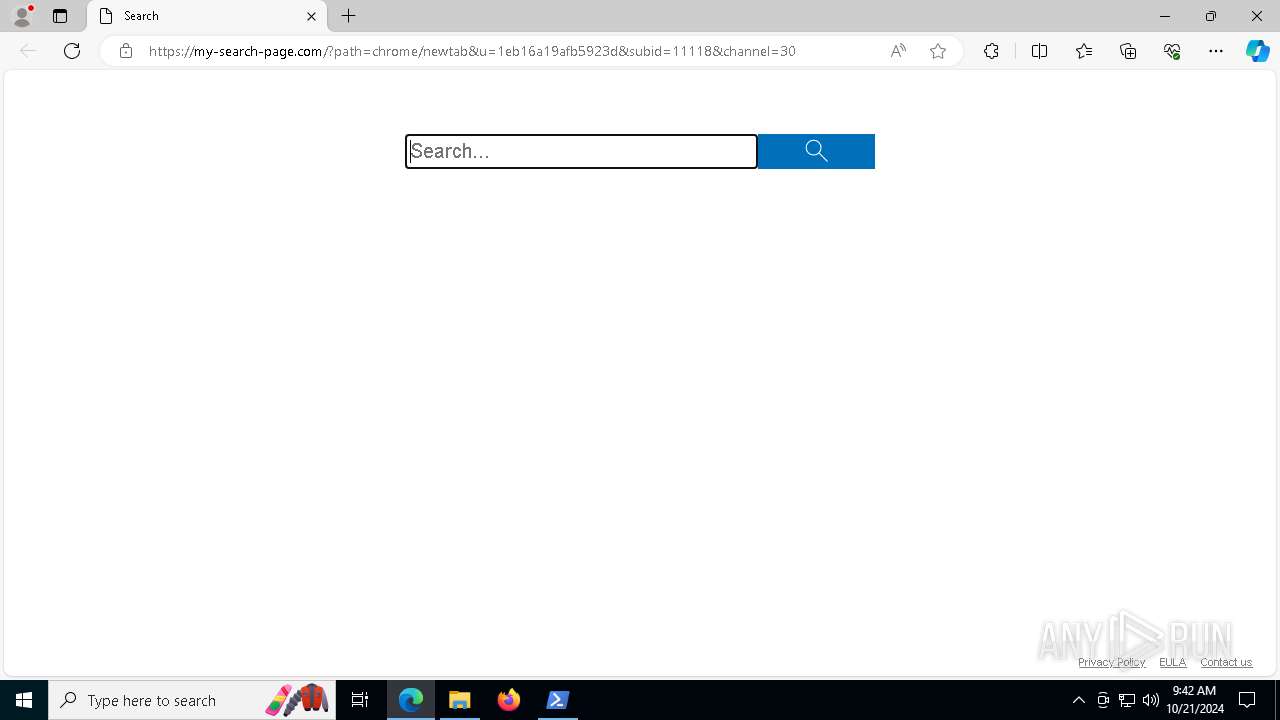
Task: Restore down the browser window
Action: [x=1211, y=16]
